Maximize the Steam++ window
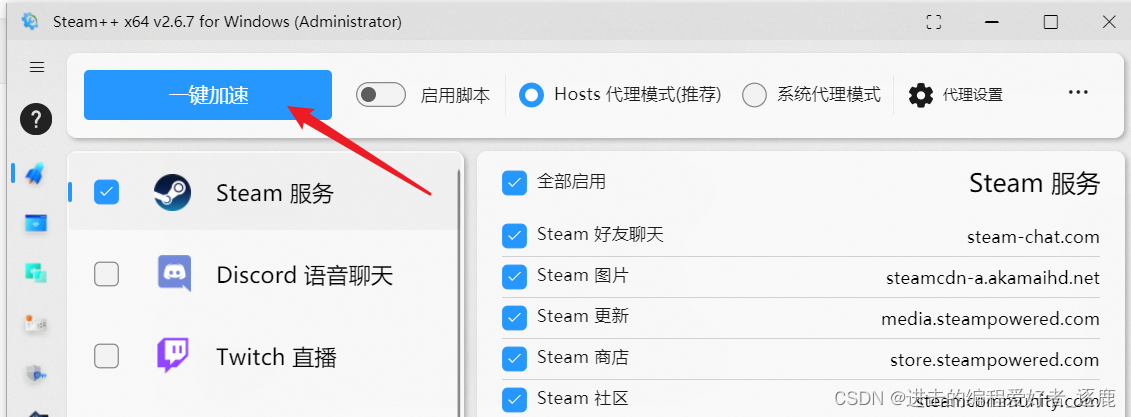Viewport: 1131px width, 417px height. (1051, 22)
